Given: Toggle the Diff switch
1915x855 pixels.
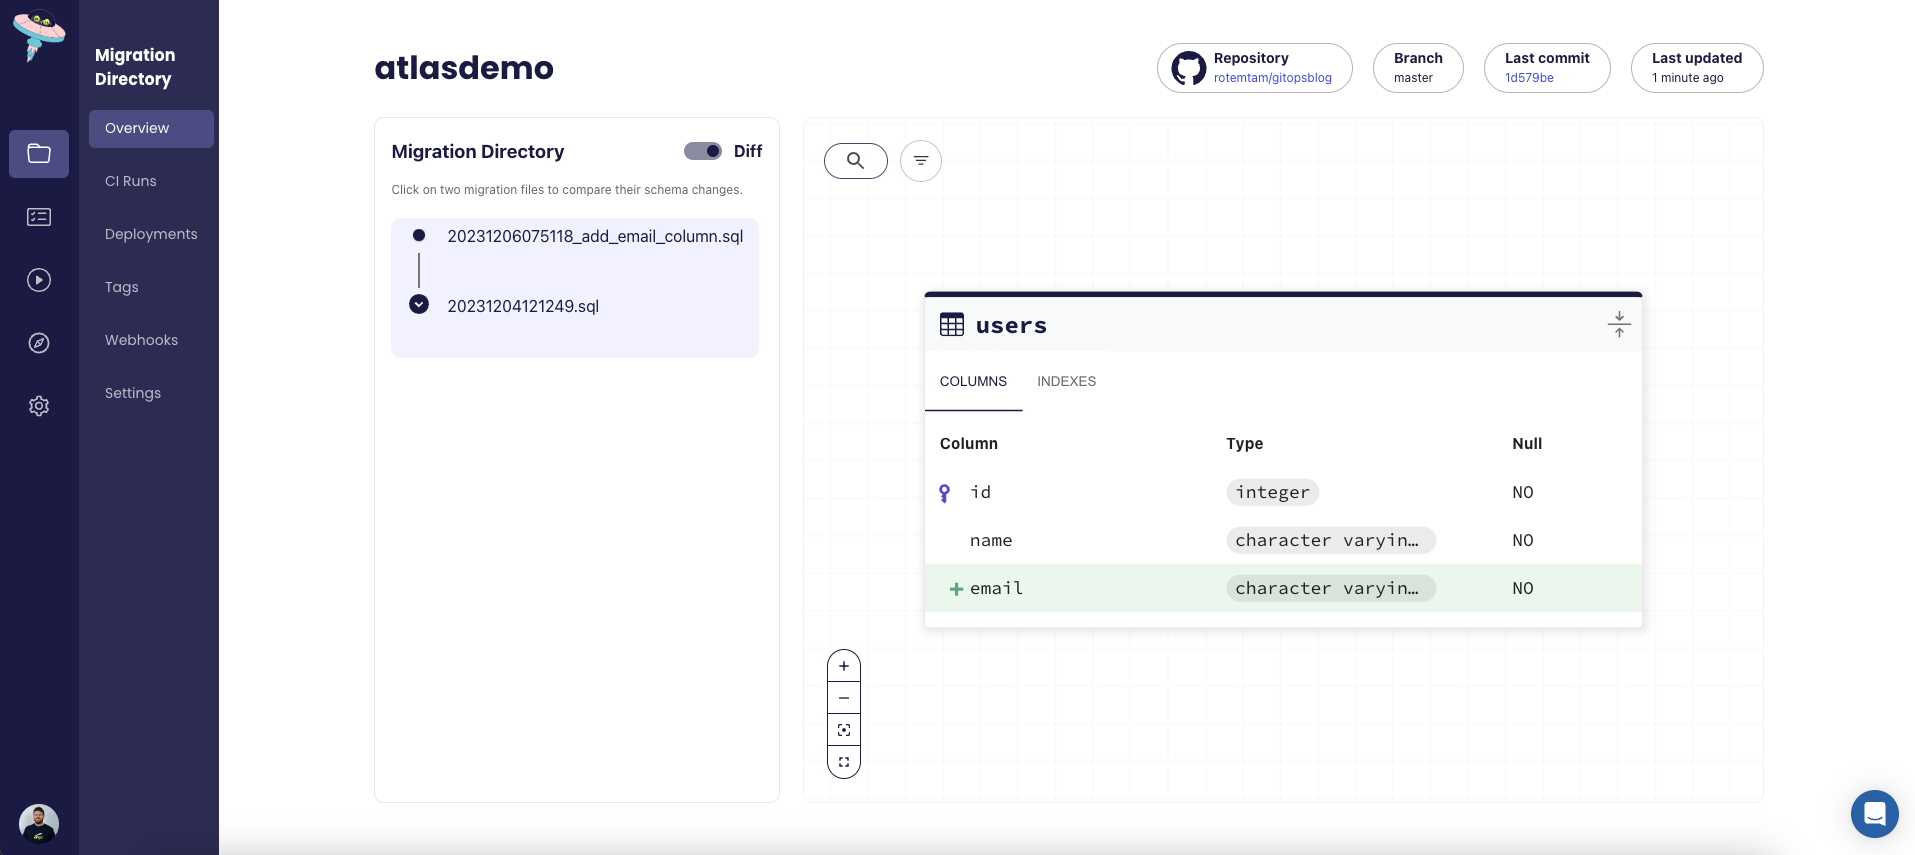Looking at the screenshot, I should pos(702,151).
